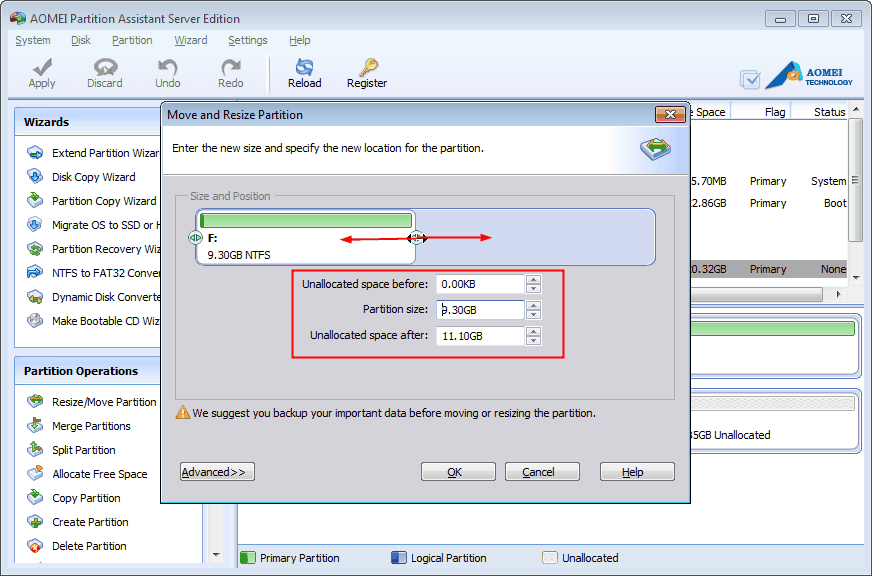Click the "Primary" cell in the Boot row
Image resolution: width=872 pixels, height=576 pixels.
pyautogui.click(x=767, y=203)
